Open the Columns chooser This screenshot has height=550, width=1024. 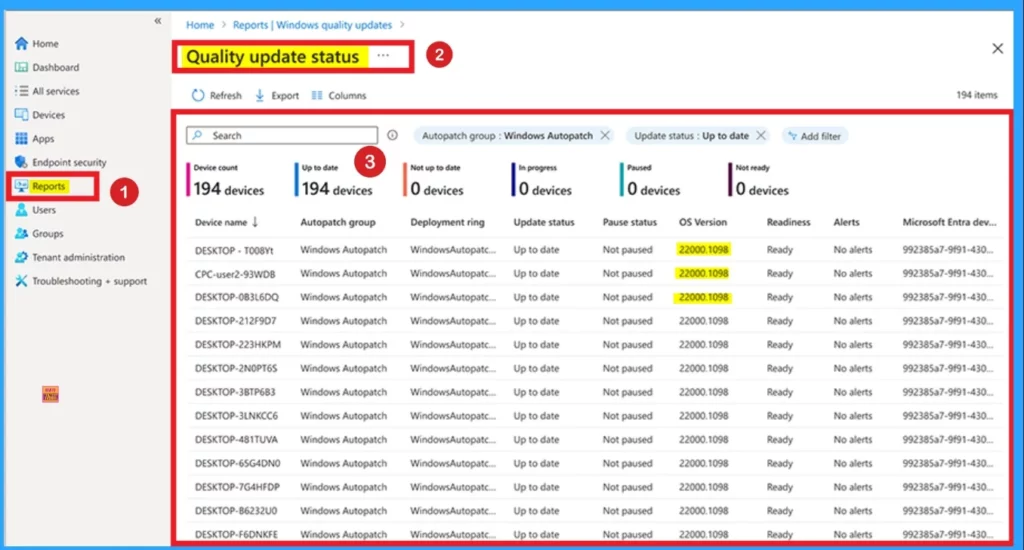pos(338,95)
